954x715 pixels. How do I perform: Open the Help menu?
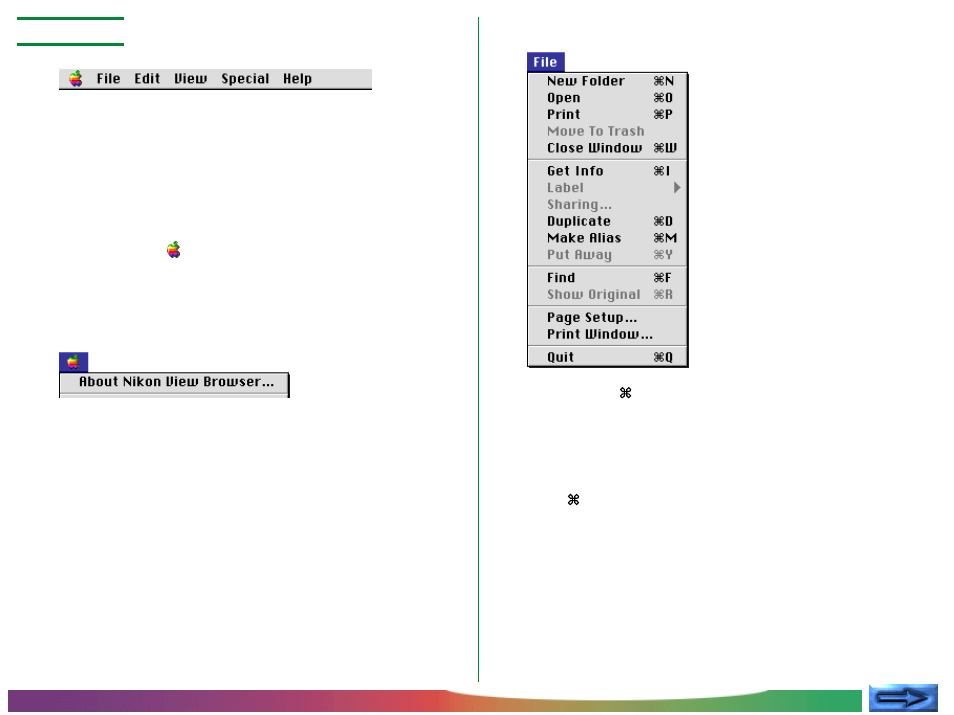[298, 79]
